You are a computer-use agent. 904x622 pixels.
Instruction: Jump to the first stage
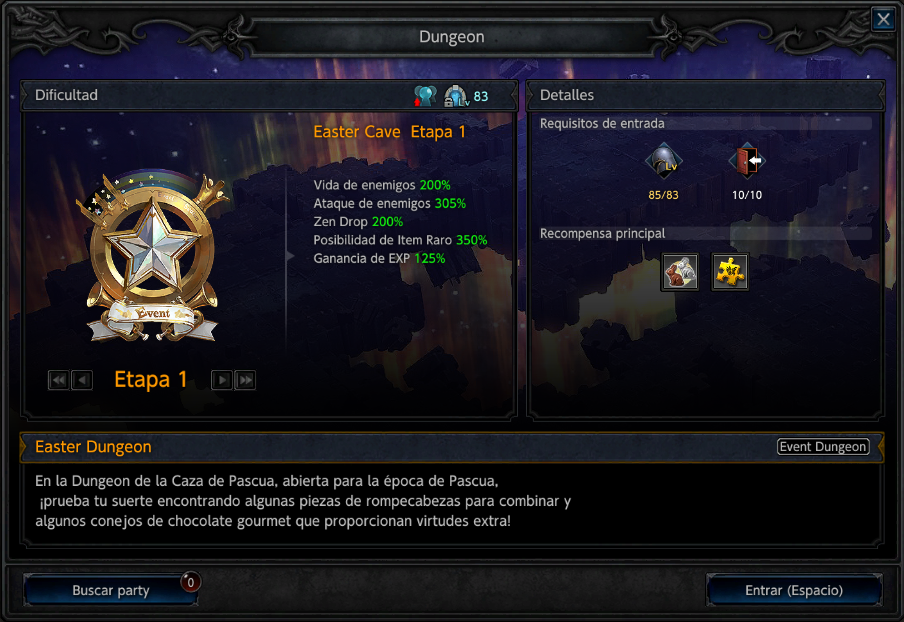59,380
